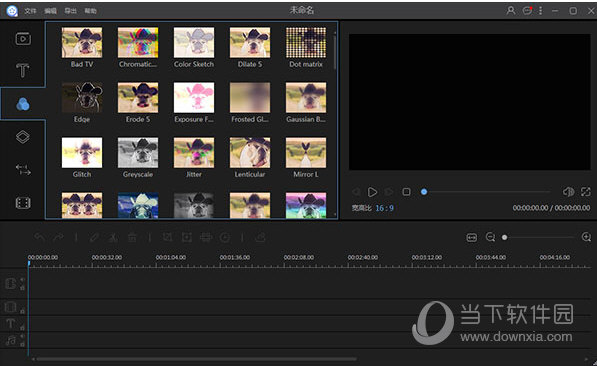
Task: Open the Overlays sidebar tab
Action: pyautogui.click(x=23, y=137)
